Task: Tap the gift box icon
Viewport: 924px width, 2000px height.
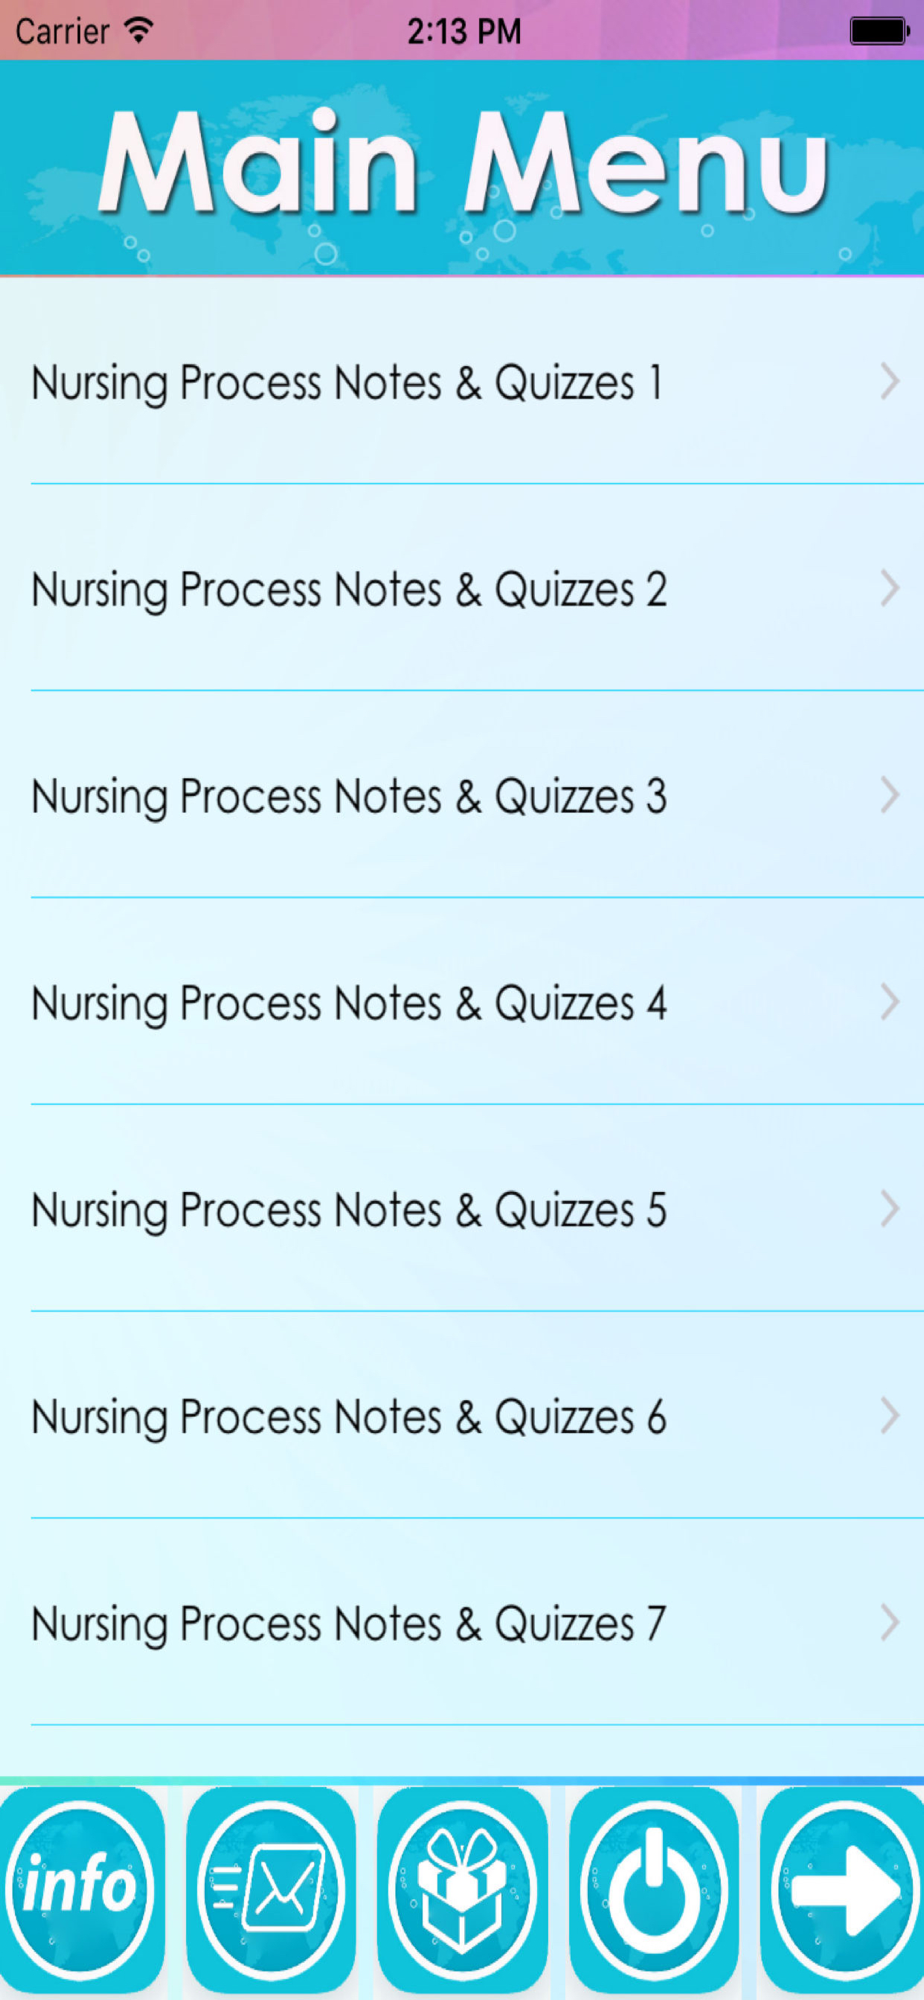Action: (462, 1888)
